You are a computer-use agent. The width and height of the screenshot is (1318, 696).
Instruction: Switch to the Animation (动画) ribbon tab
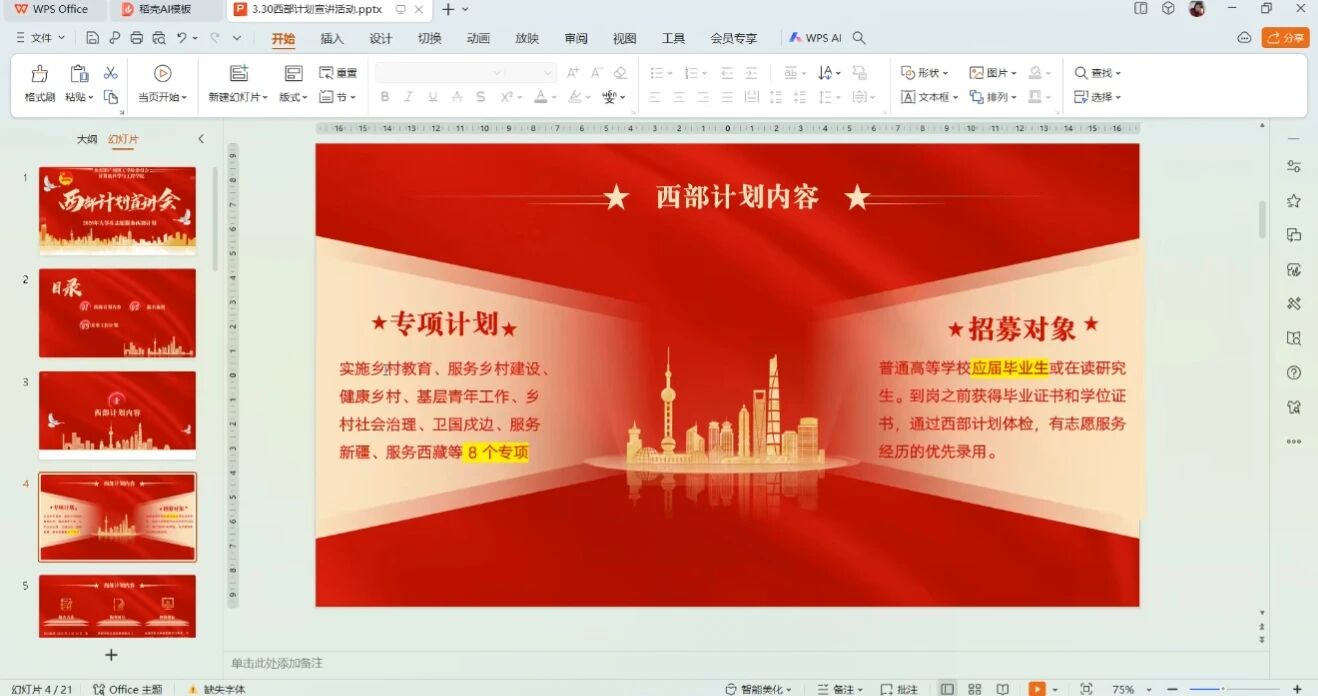[478, 38]
